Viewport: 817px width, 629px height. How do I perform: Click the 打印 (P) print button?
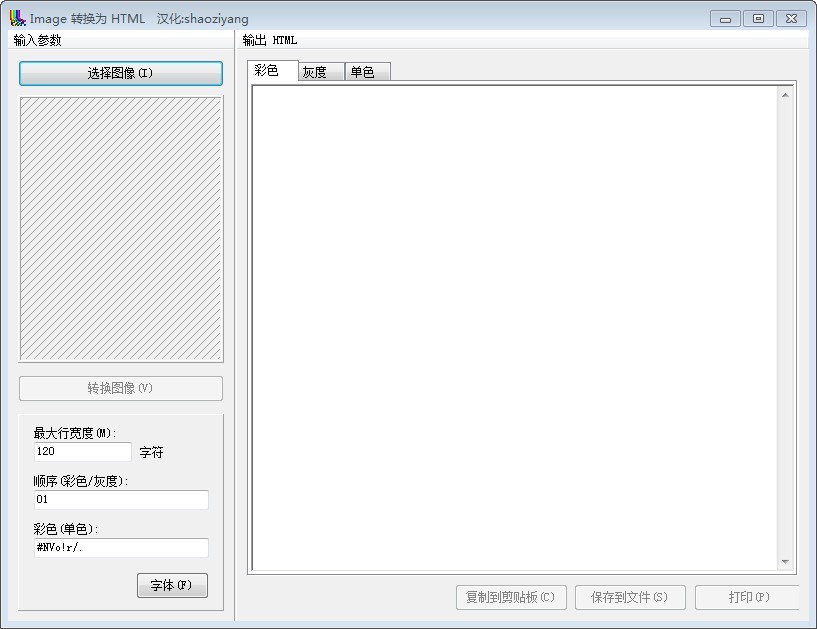point(748,597)
